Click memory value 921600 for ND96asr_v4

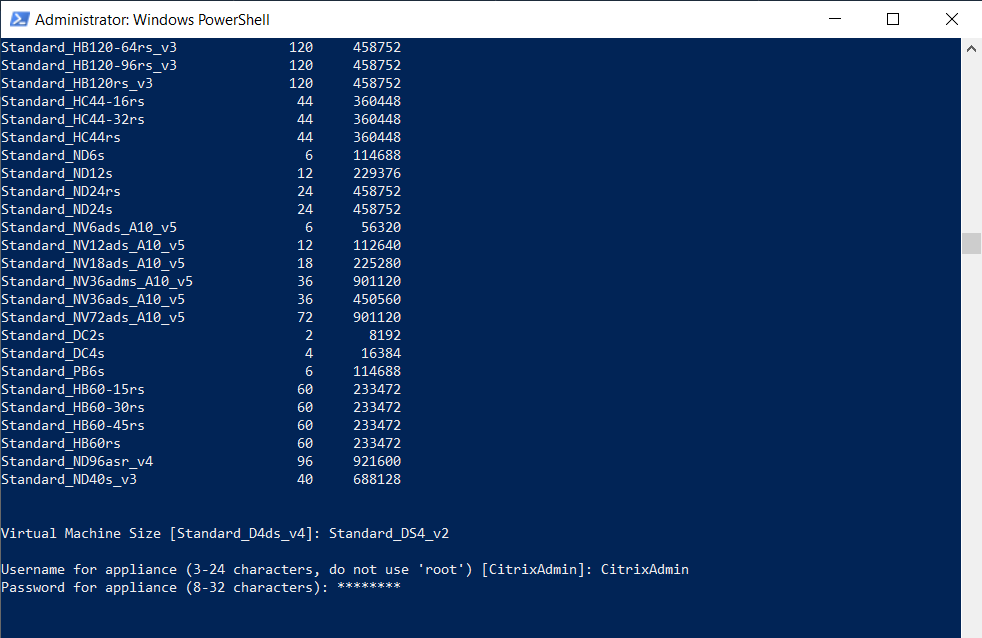pyautogui.click(x=377, y=461)
